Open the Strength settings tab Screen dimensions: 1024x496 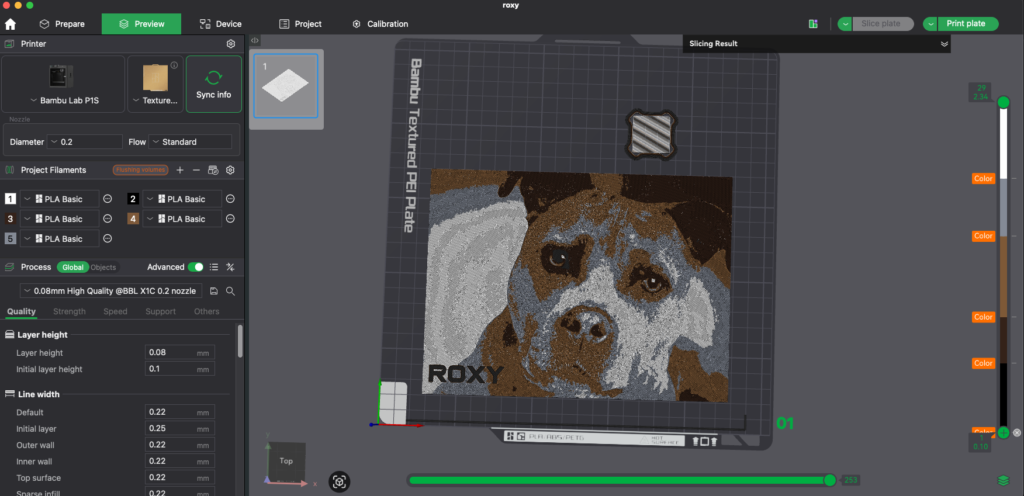click(69, 312)
